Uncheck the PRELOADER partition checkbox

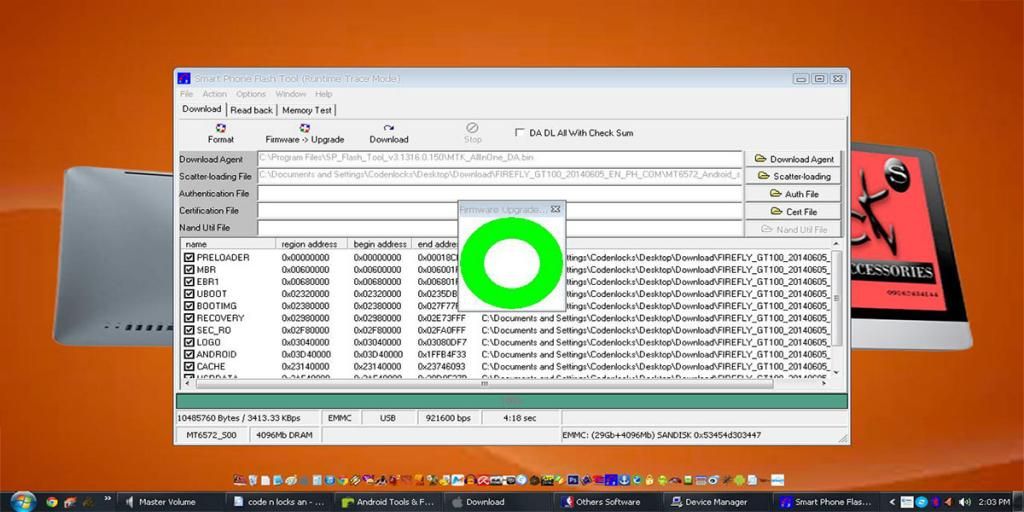pos(189,257)
